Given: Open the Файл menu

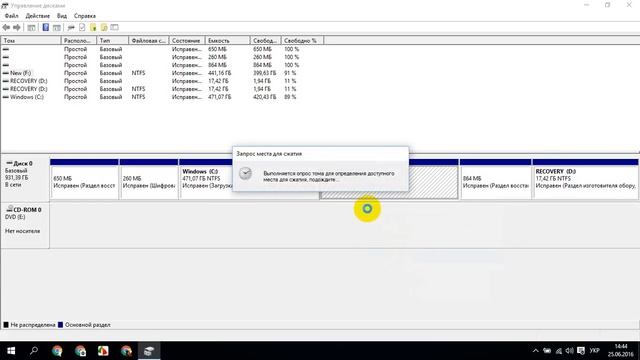Looking at the screenshot, I should coord(11,16).
